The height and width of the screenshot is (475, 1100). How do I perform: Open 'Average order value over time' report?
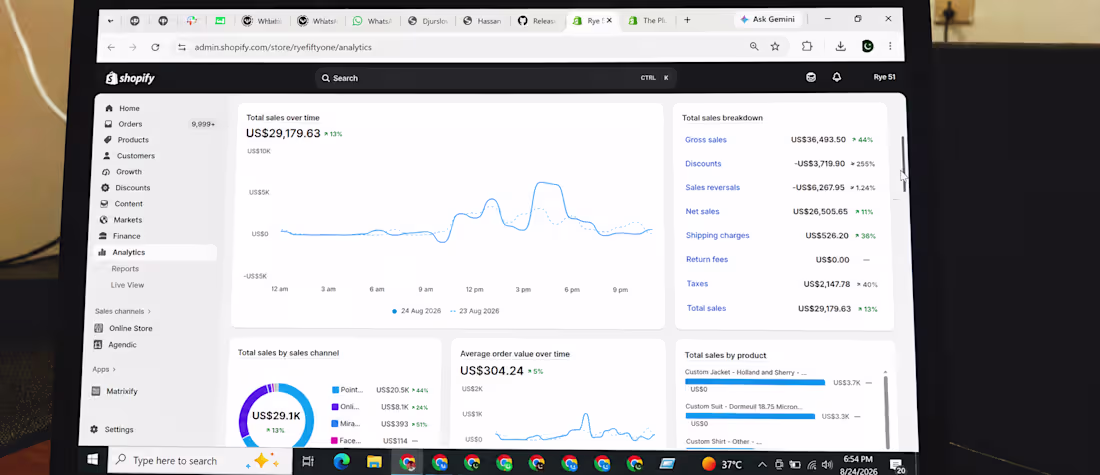point(515,354)
